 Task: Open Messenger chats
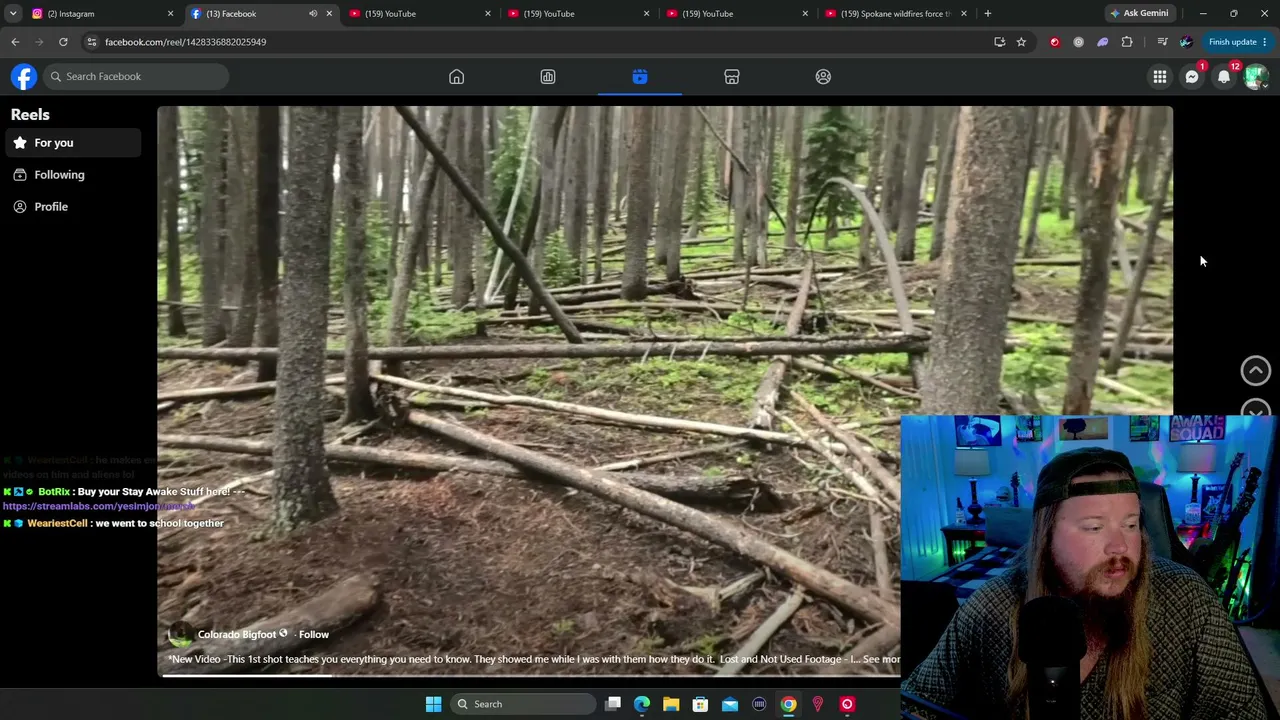click(x=1192, y=77)
